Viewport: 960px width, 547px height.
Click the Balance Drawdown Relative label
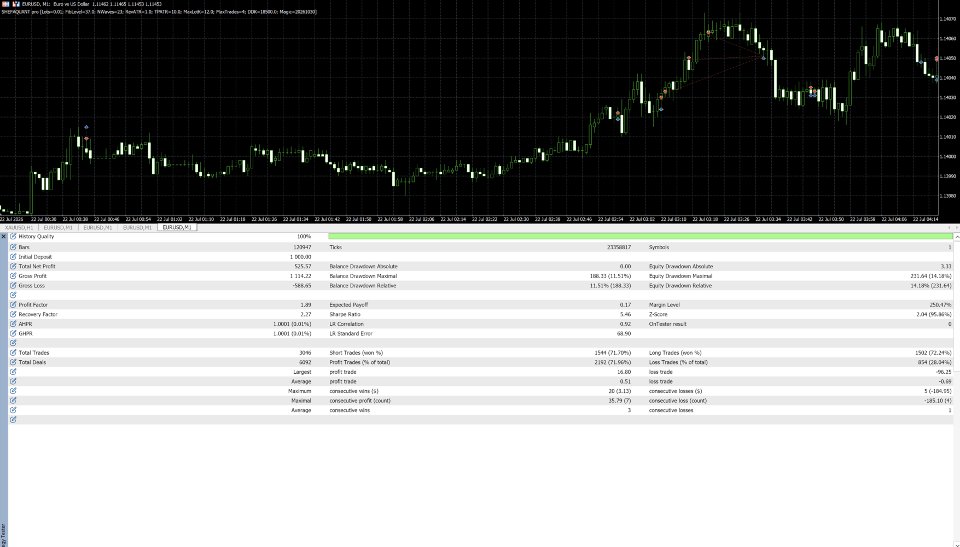coord(362,285)
